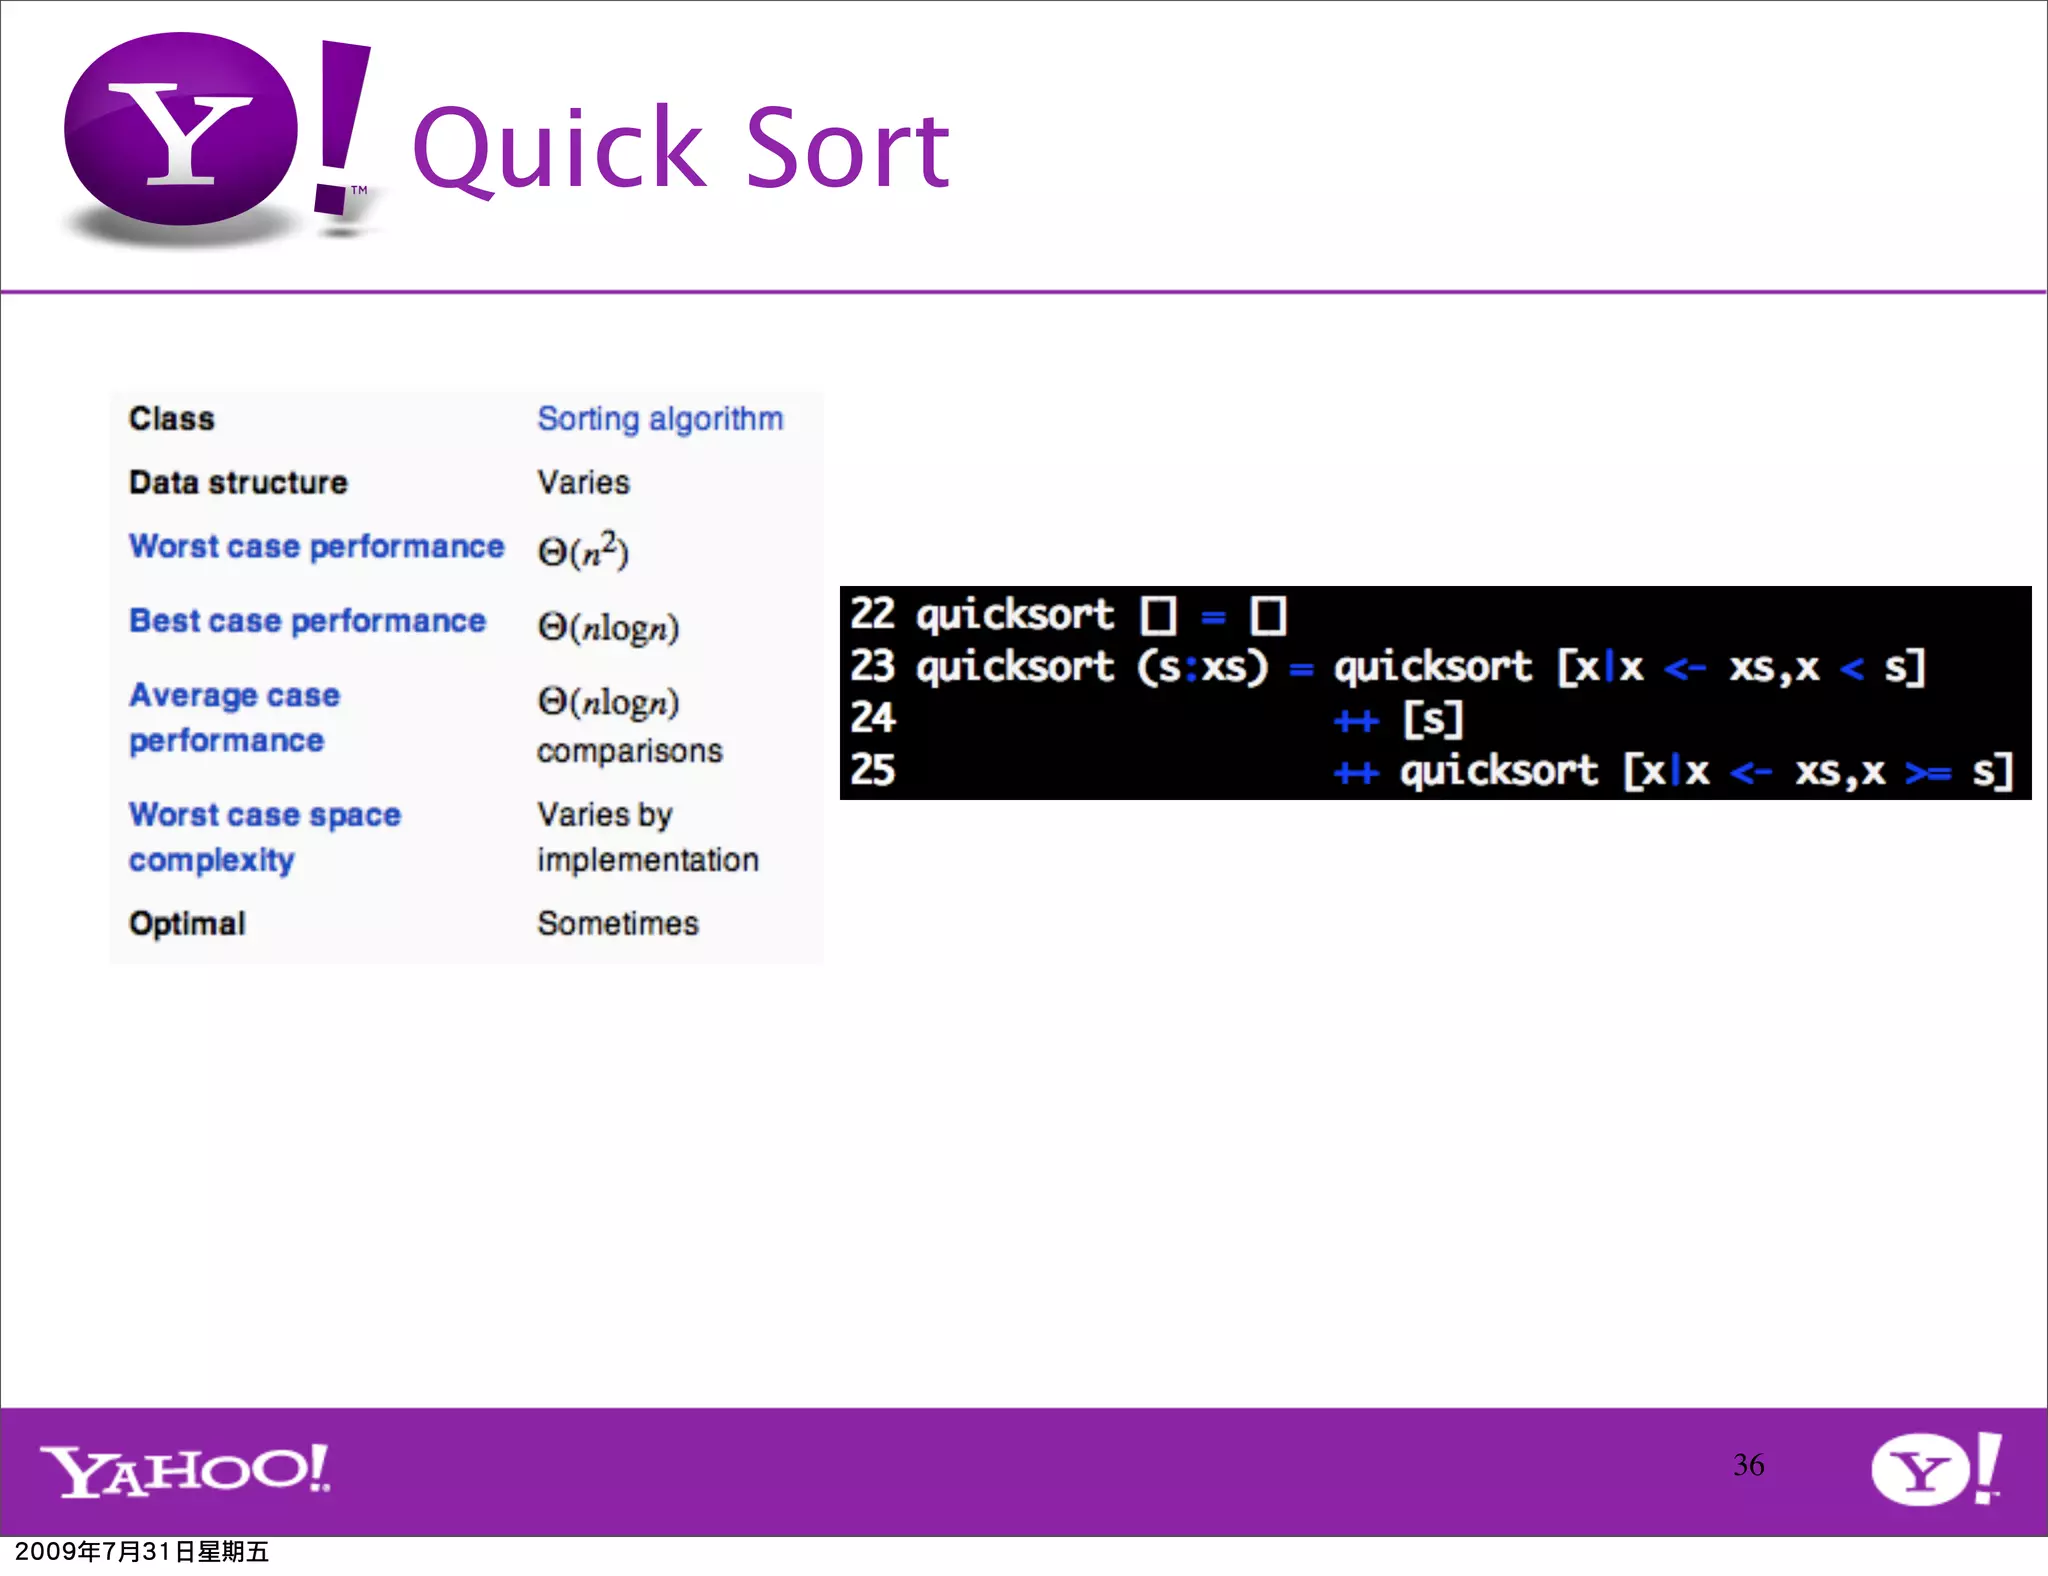Follow the Best case performance link
This screenshot has width=2048, height=1576.
click(x=307, y=620)
